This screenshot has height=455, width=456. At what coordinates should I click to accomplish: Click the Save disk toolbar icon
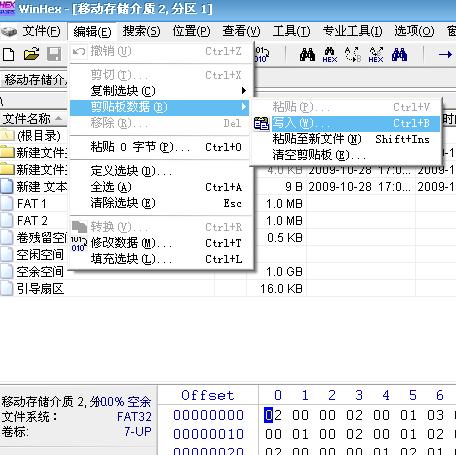[x=54, y=54]
